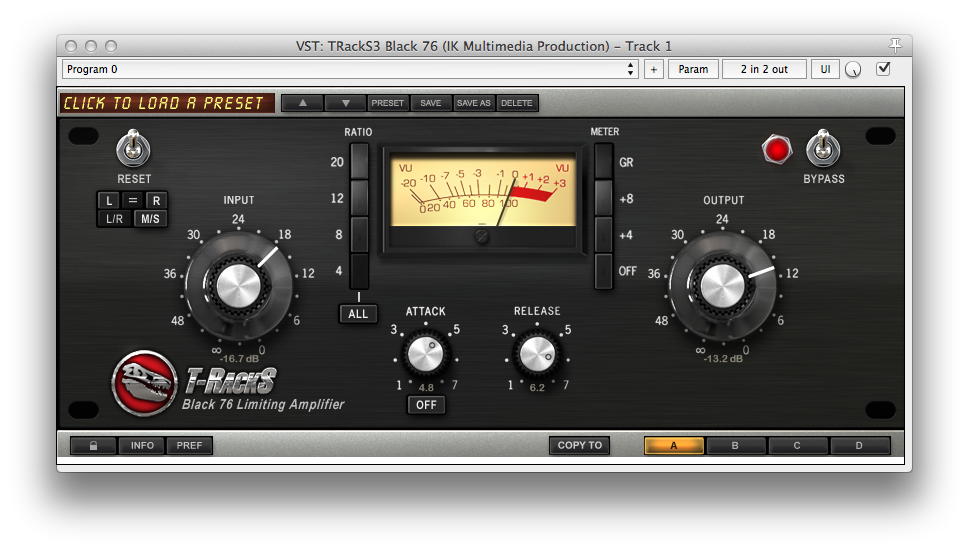Click the red power indicator light
Screen dimensions: 969x551
point(776,149)
